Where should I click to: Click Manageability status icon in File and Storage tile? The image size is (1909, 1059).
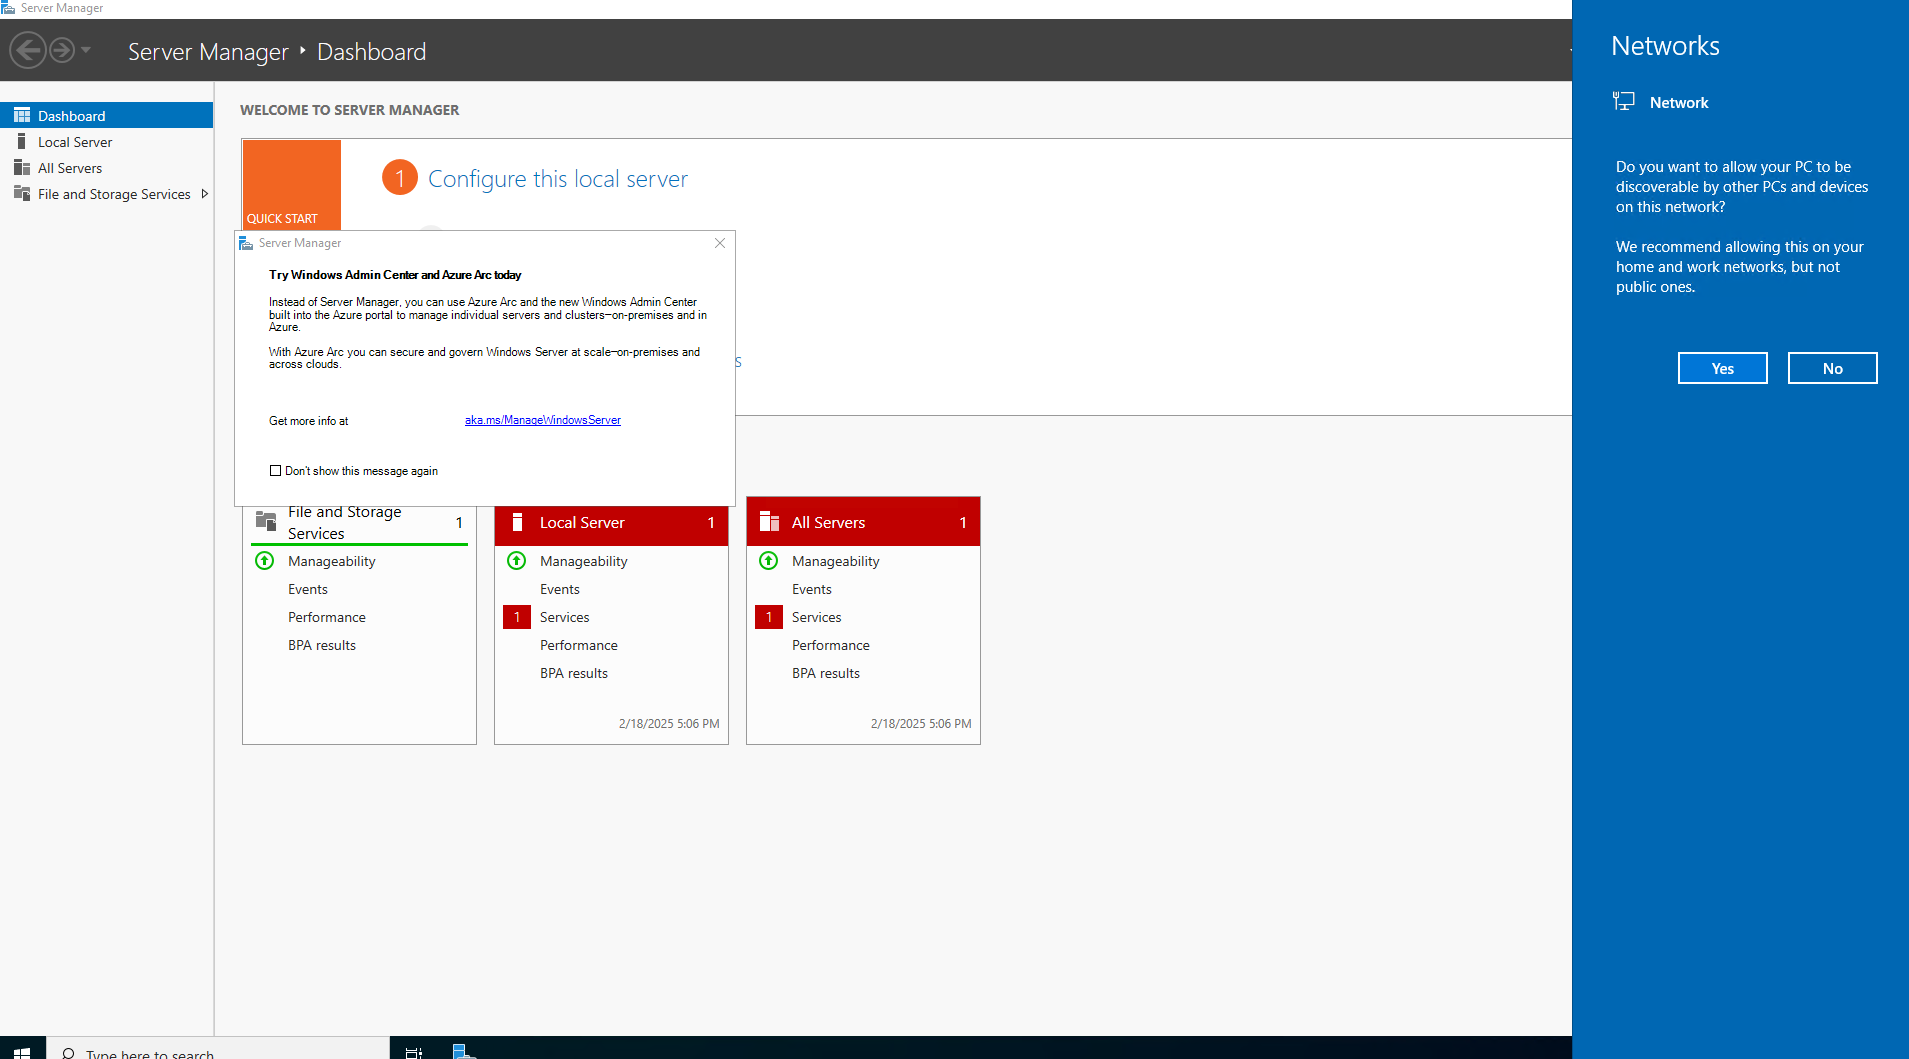(265, 561)
